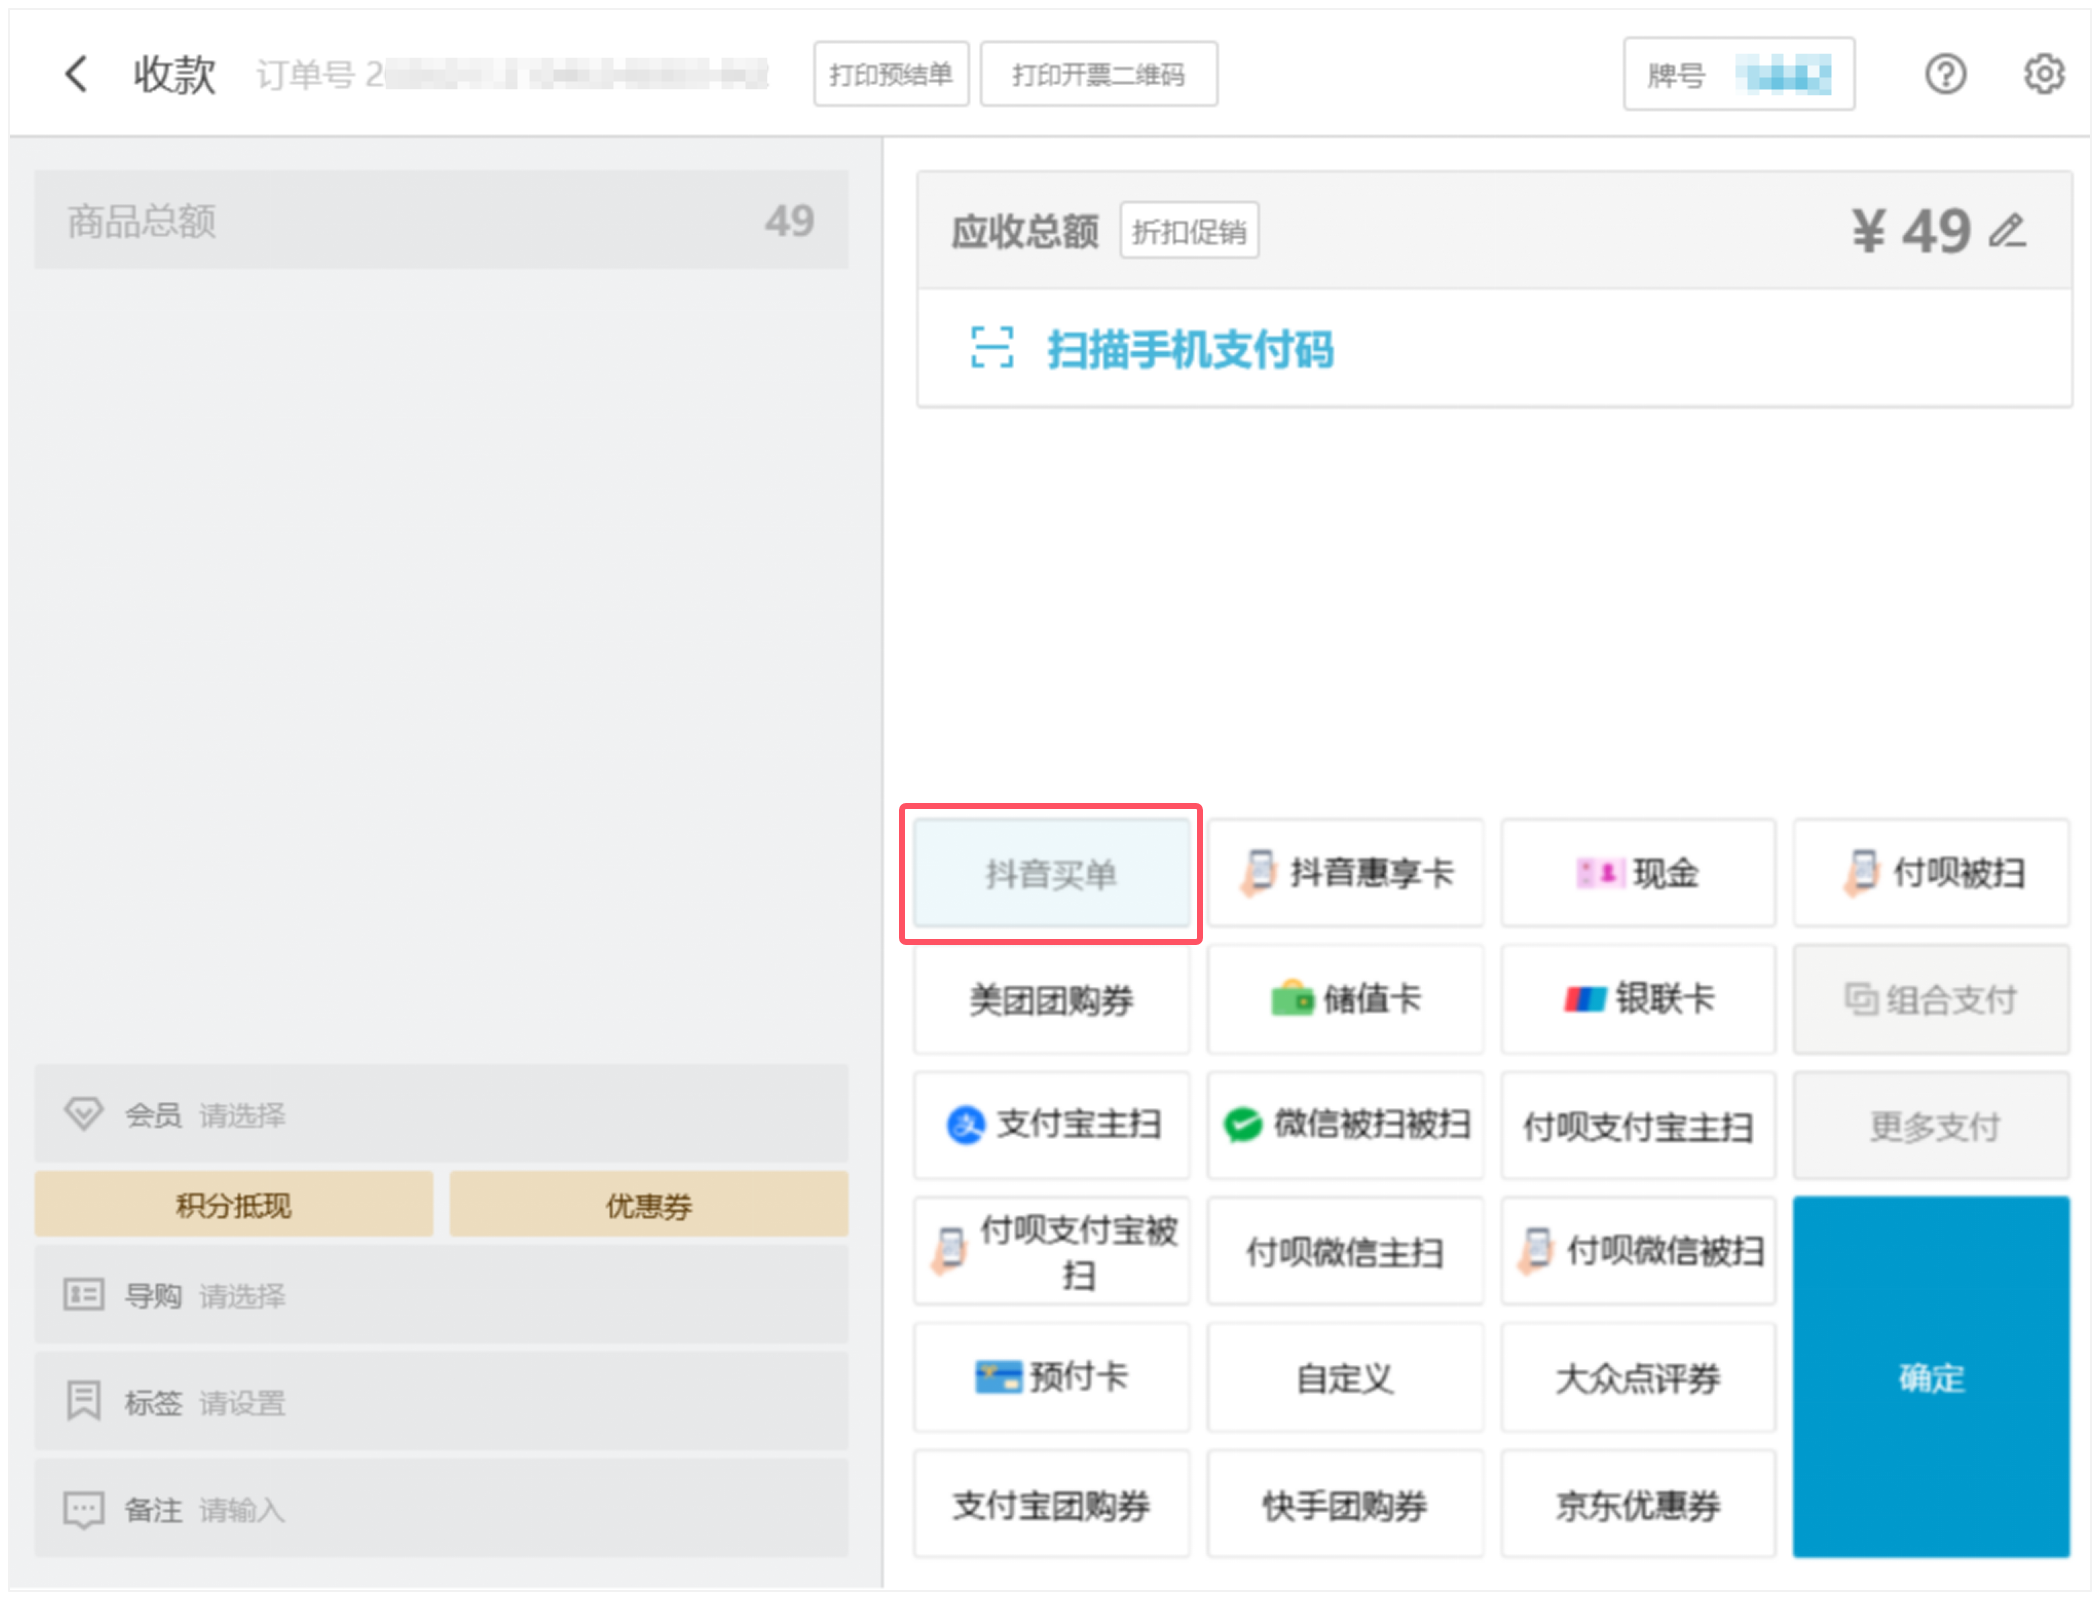Open the 导购 shopping guide selector

click(441, 1296)
